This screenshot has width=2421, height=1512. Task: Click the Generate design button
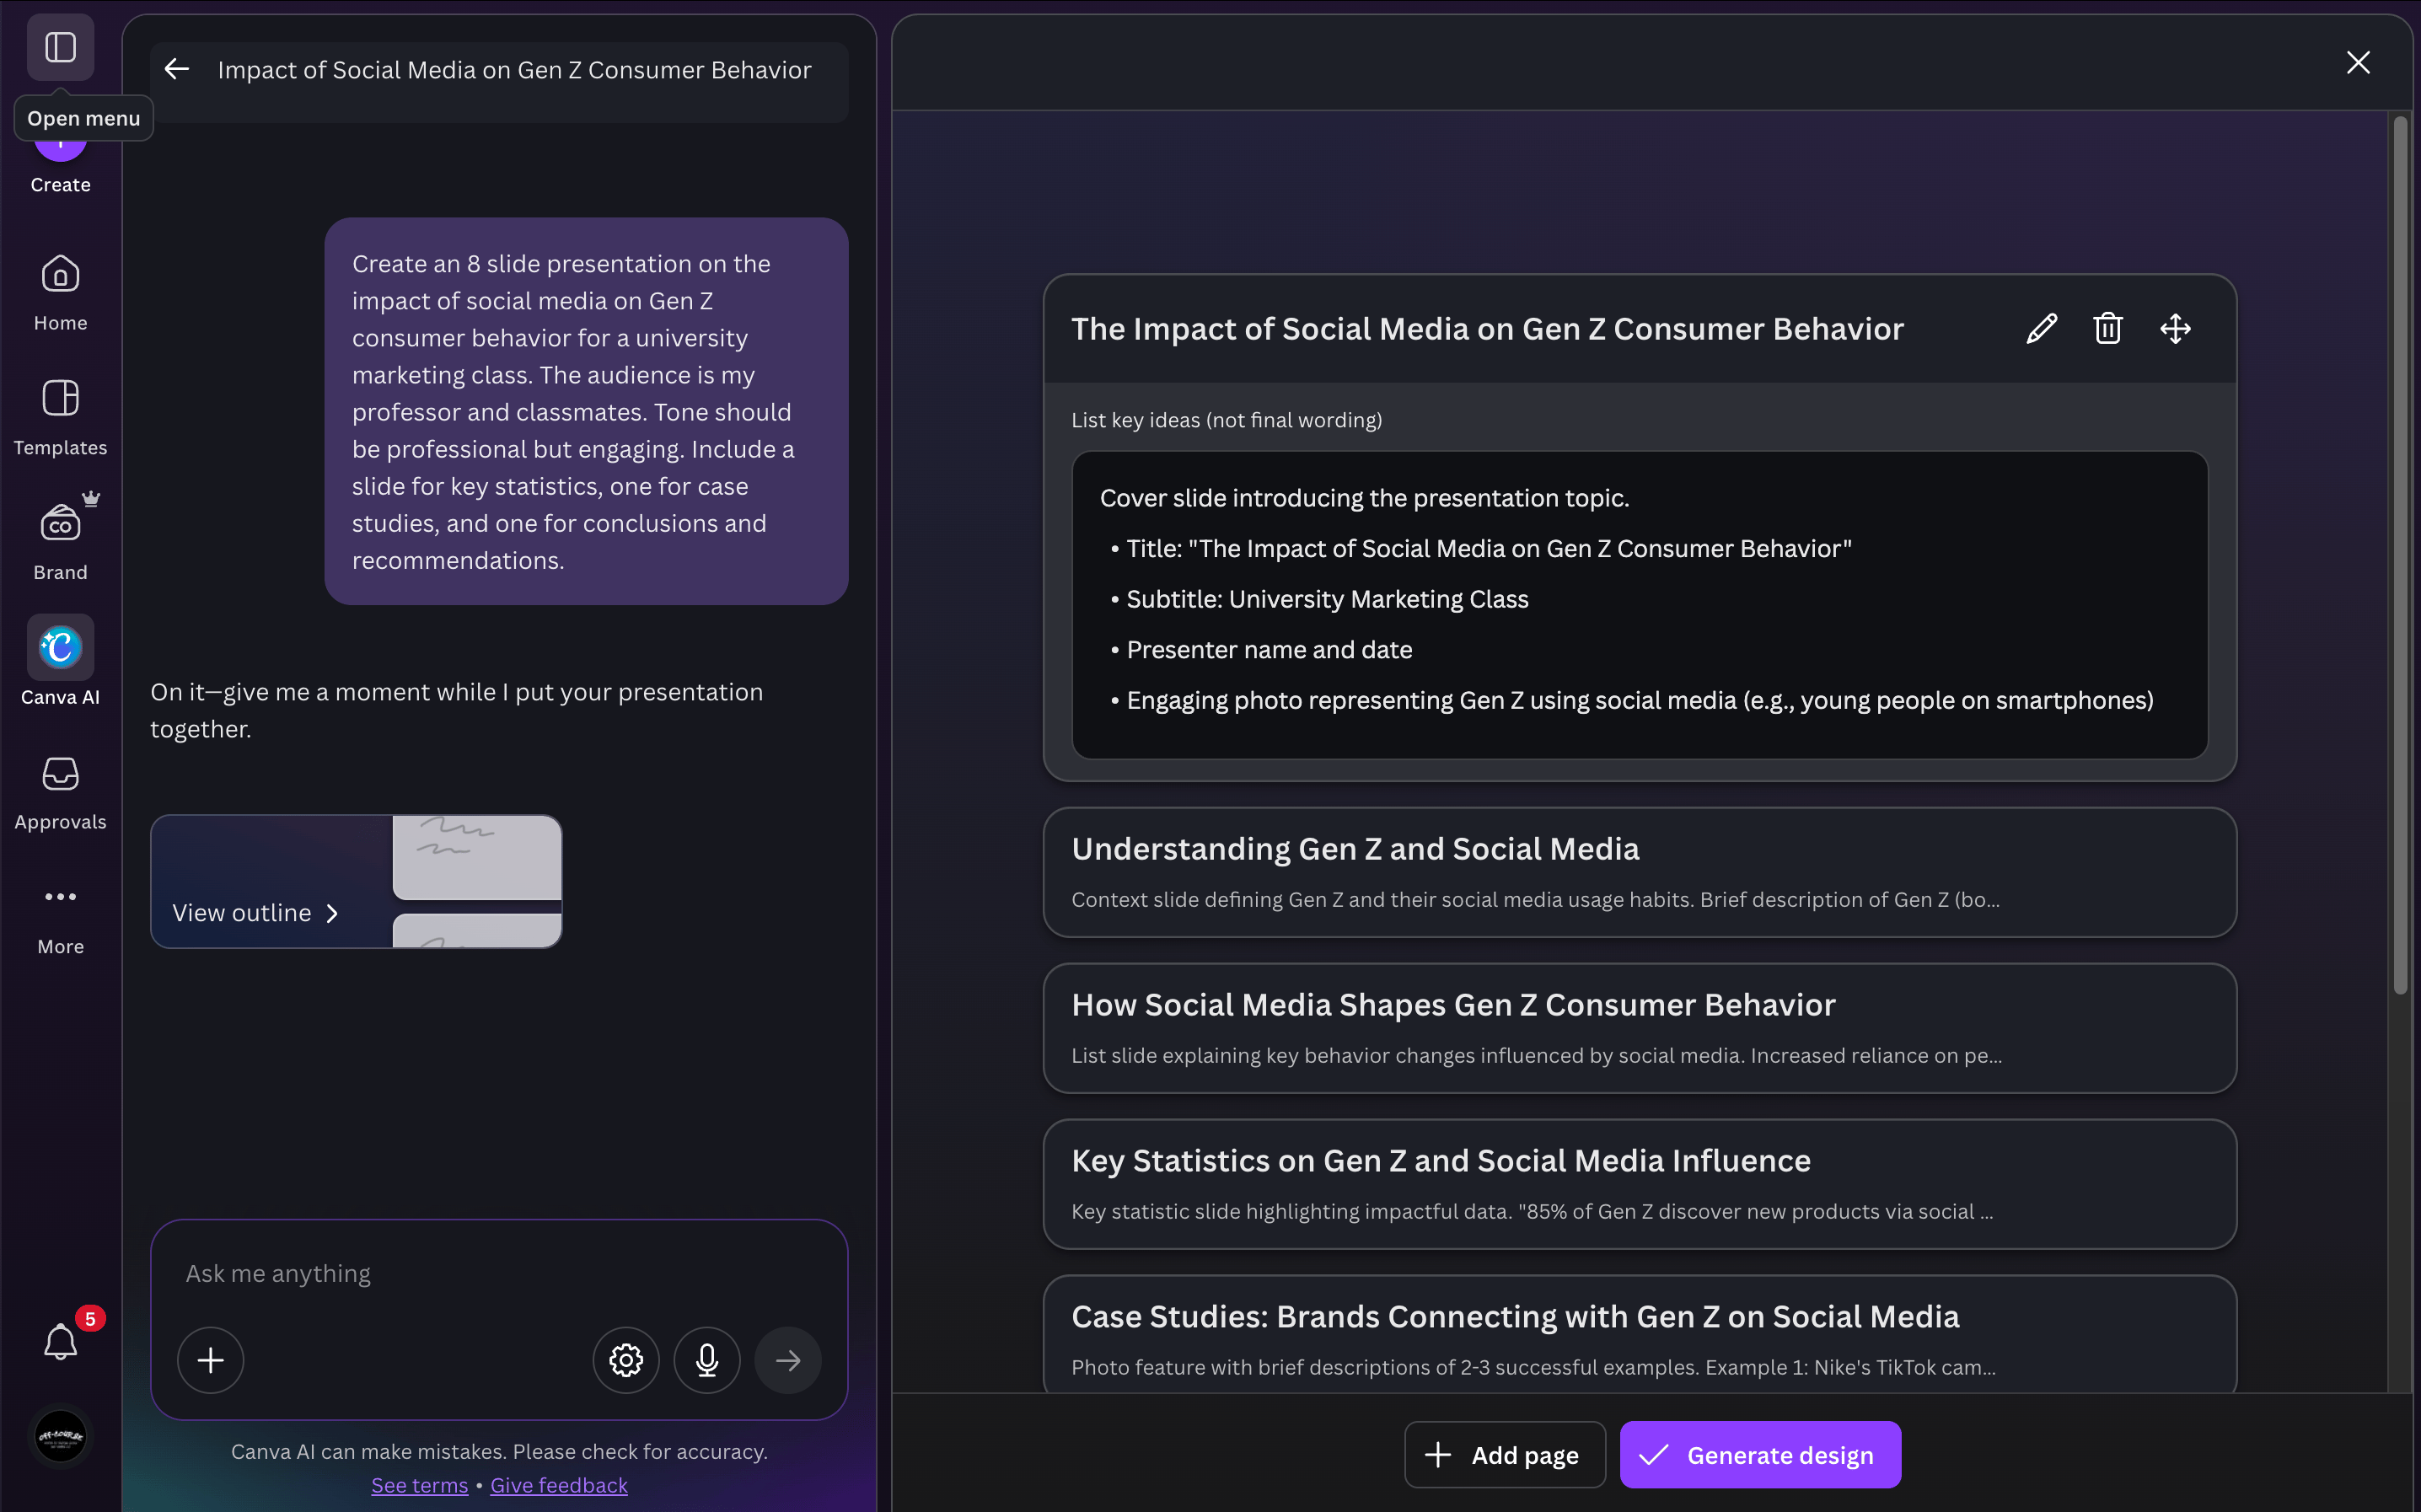point(1760,1455)
